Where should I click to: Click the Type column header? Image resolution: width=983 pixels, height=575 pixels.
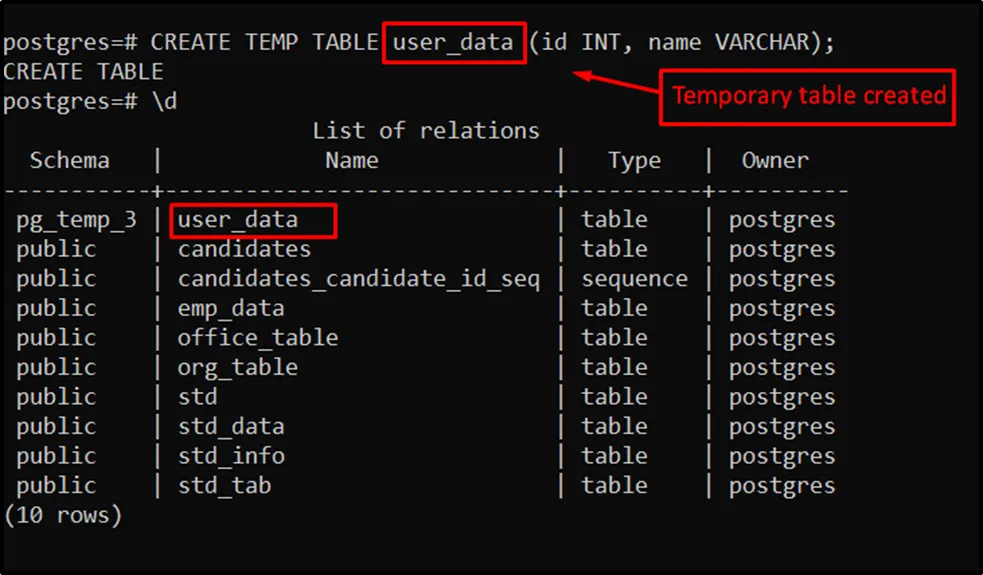click(634, 161)
